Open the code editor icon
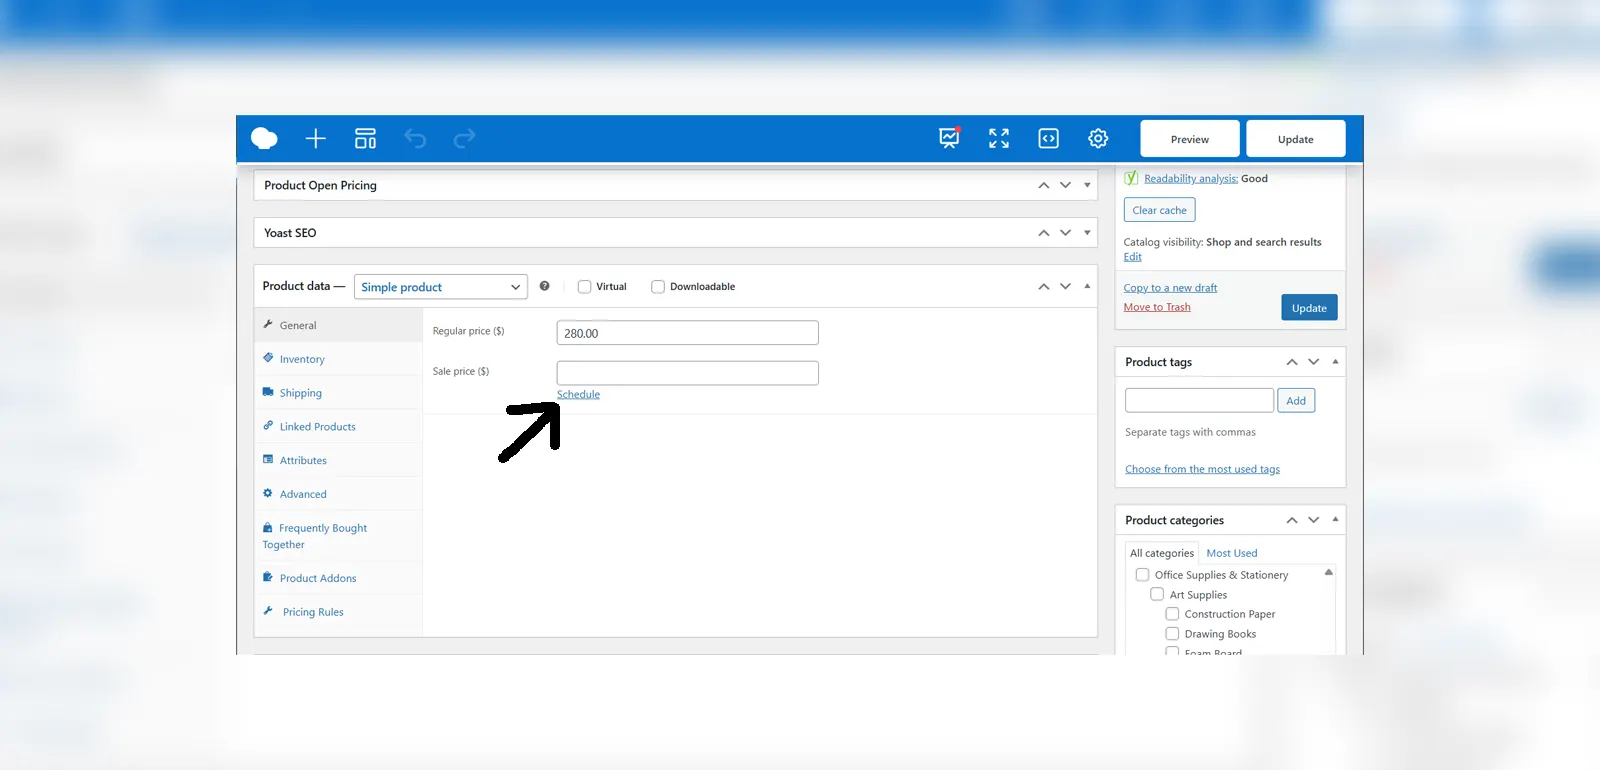 1048,139
